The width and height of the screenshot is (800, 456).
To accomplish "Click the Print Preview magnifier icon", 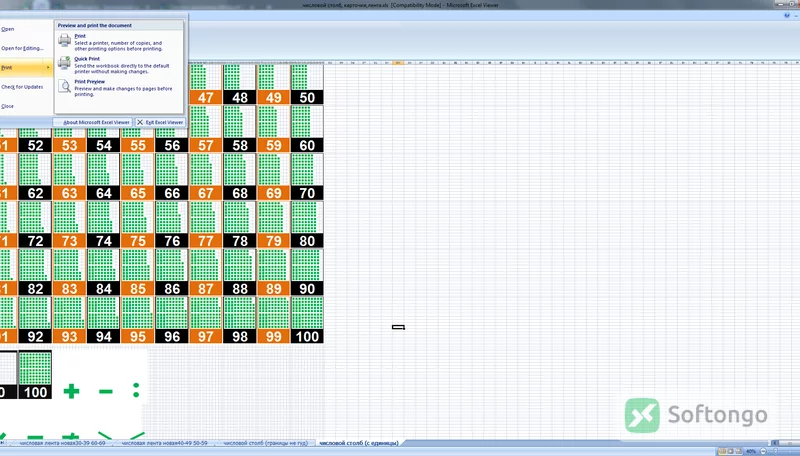I will click(x=65, y=86).
